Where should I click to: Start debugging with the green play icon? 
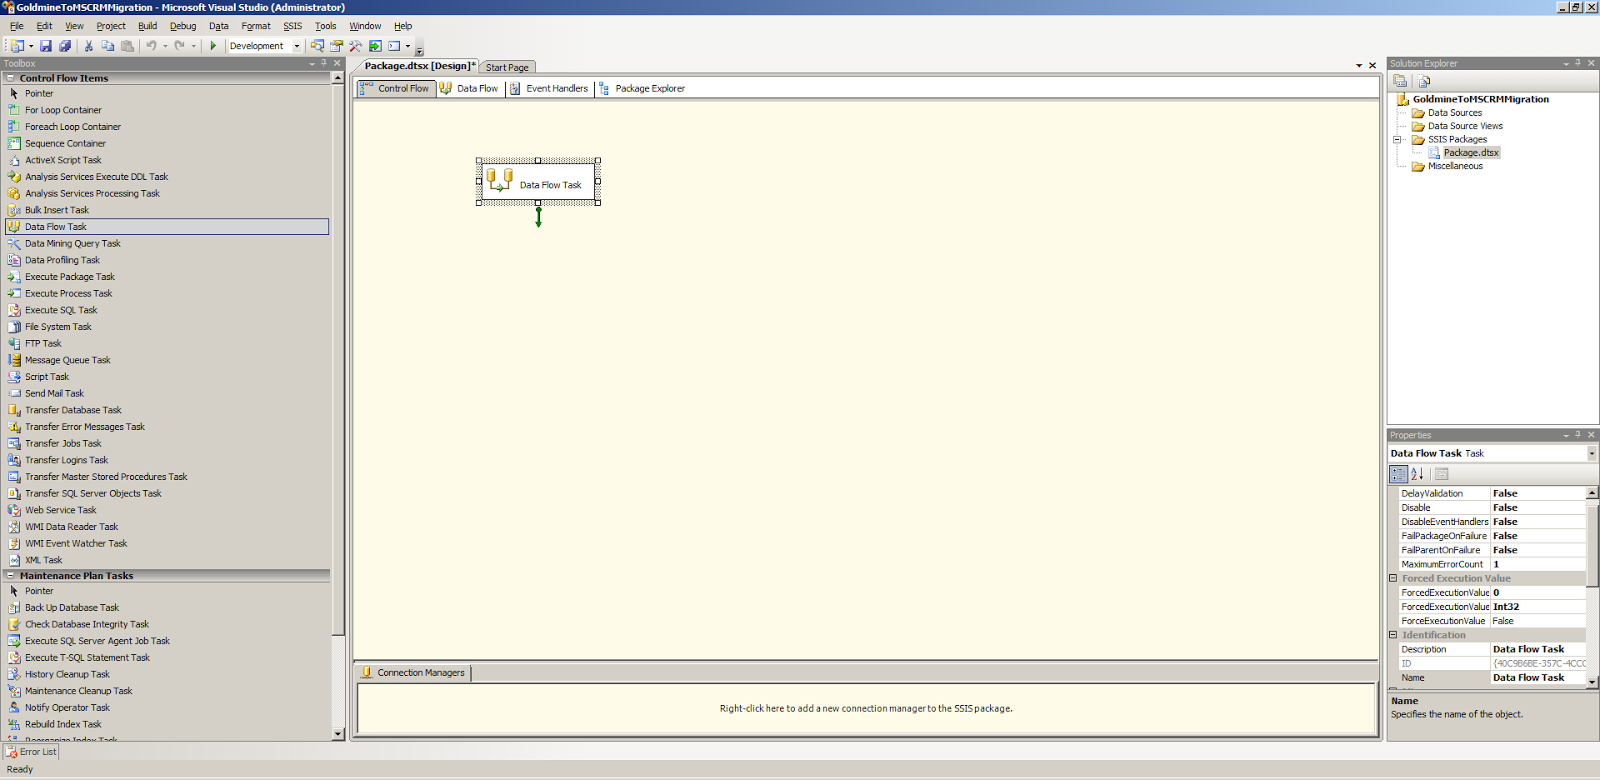tap(213, 46)
